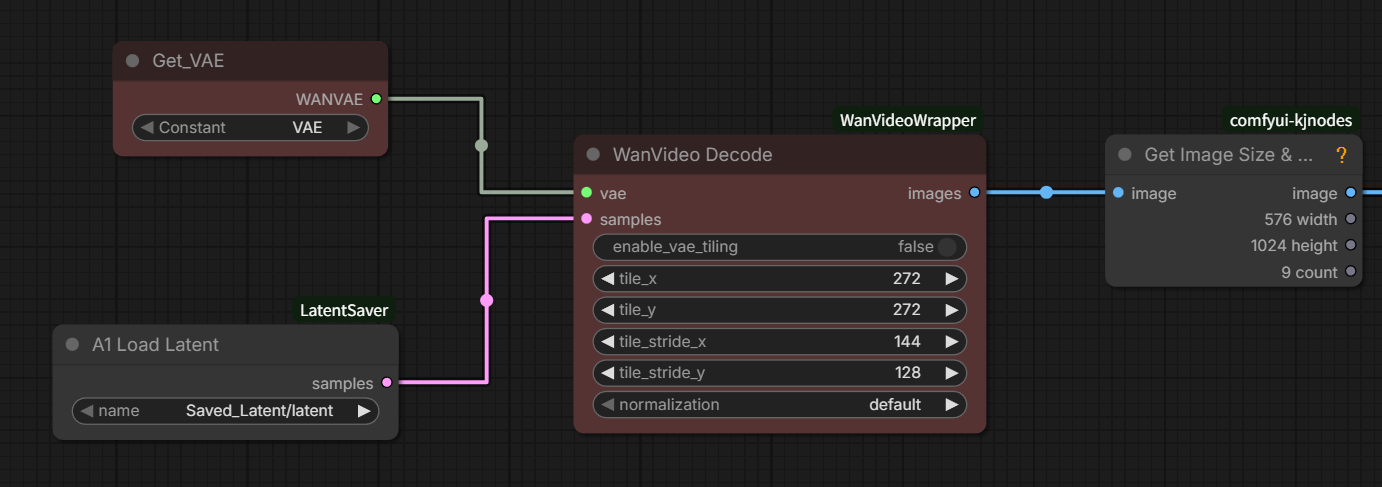Click the samples input socket on WanVideo Decode
Viewport: 1382px width, 487px height.
[x=586, y=219]
